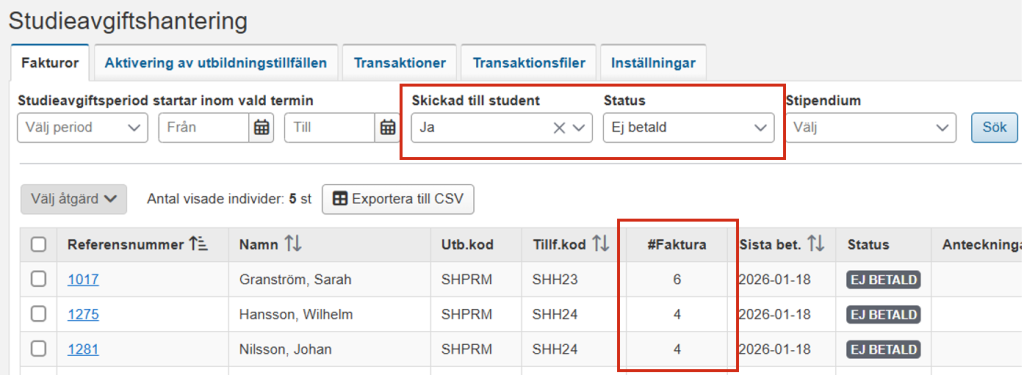Check the box for reference 1017
The width and height of the screenshot is (1024, 375).
(x=39, y=279)
